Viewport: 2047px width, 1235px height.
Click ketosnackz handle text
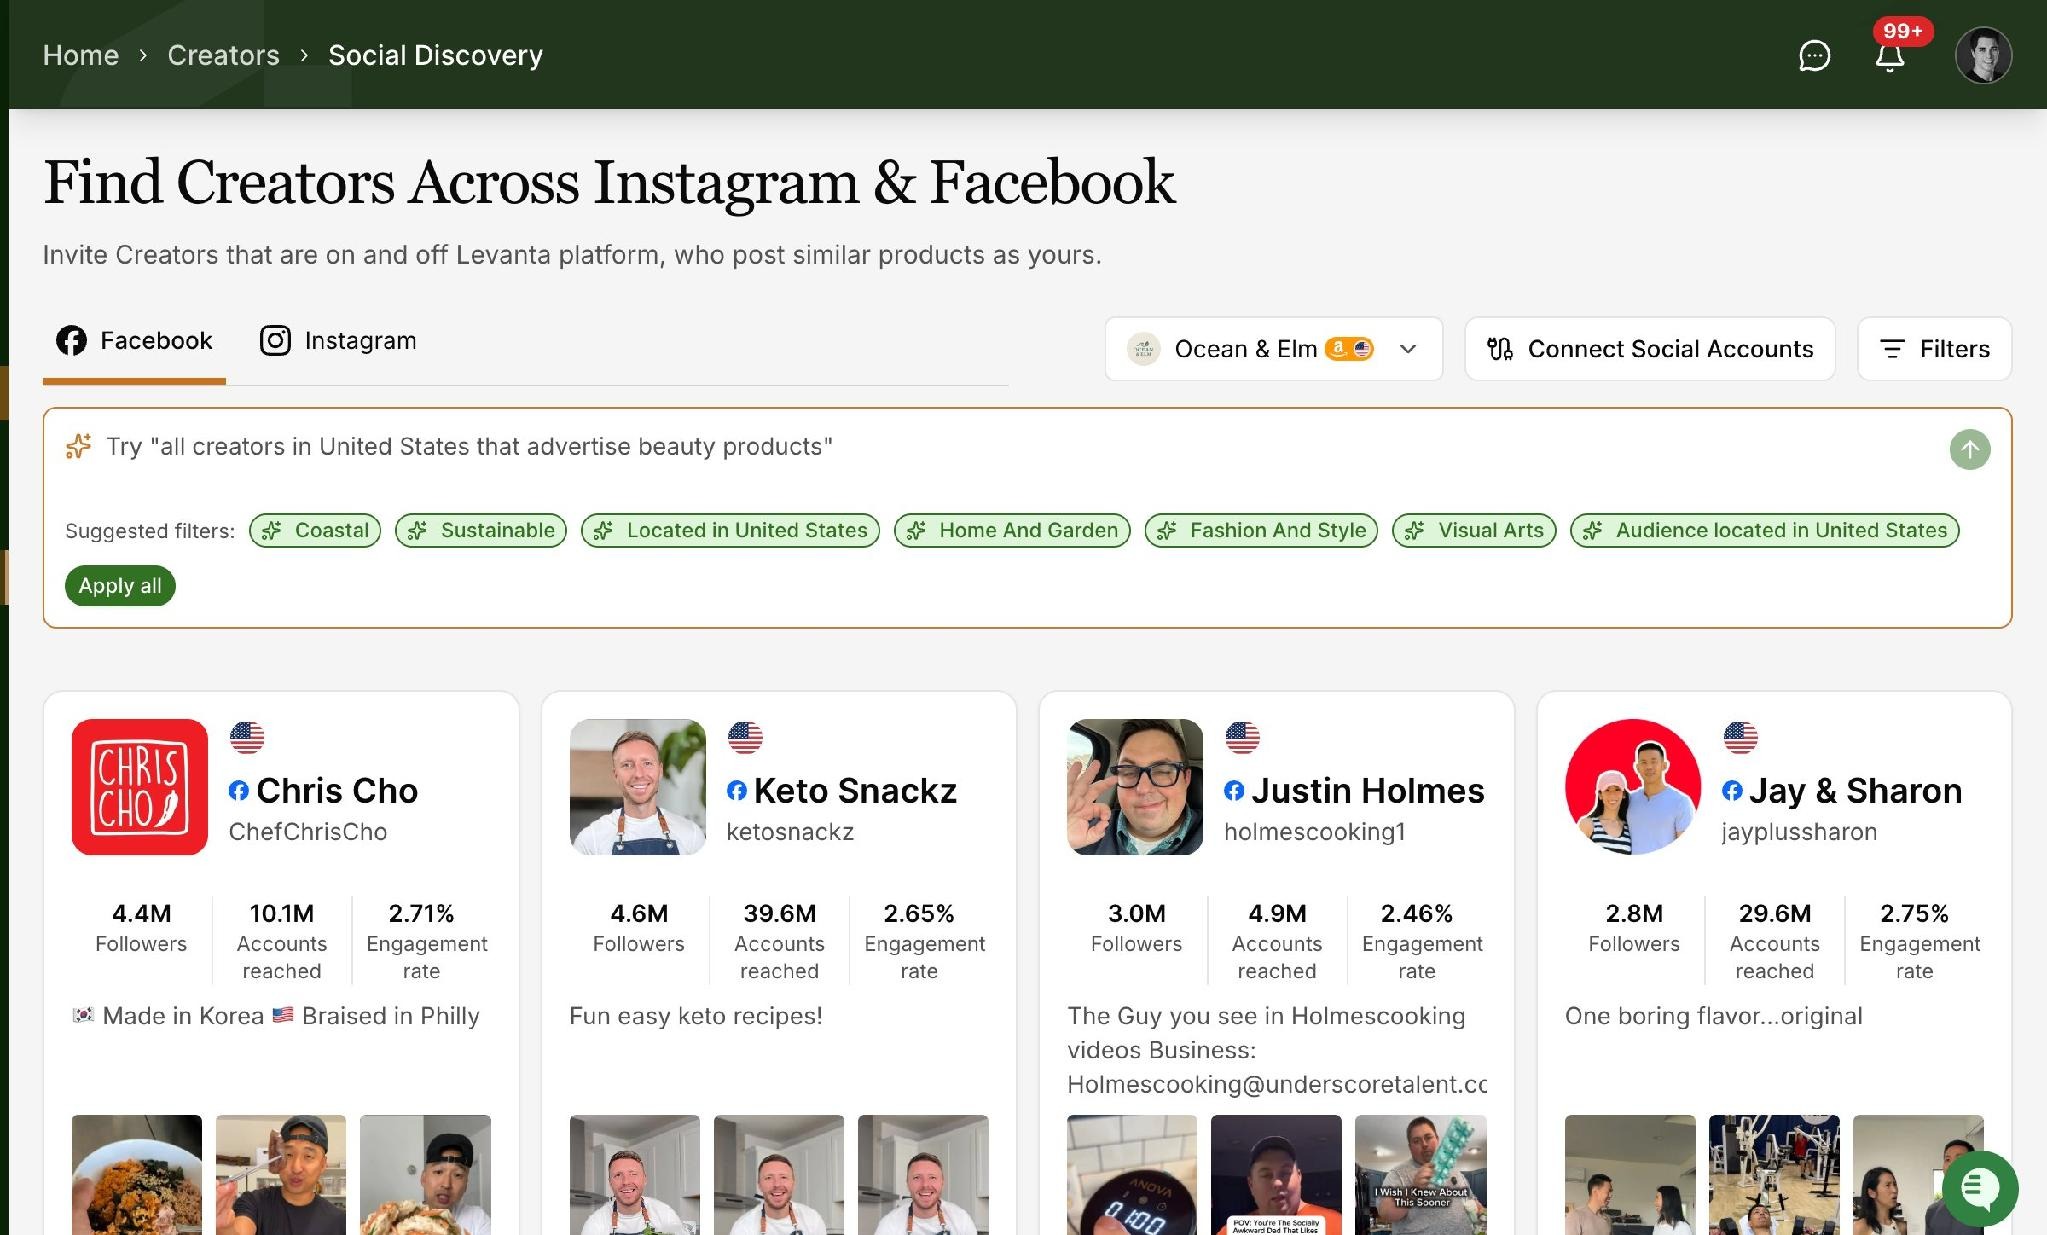tap(790, 832)
